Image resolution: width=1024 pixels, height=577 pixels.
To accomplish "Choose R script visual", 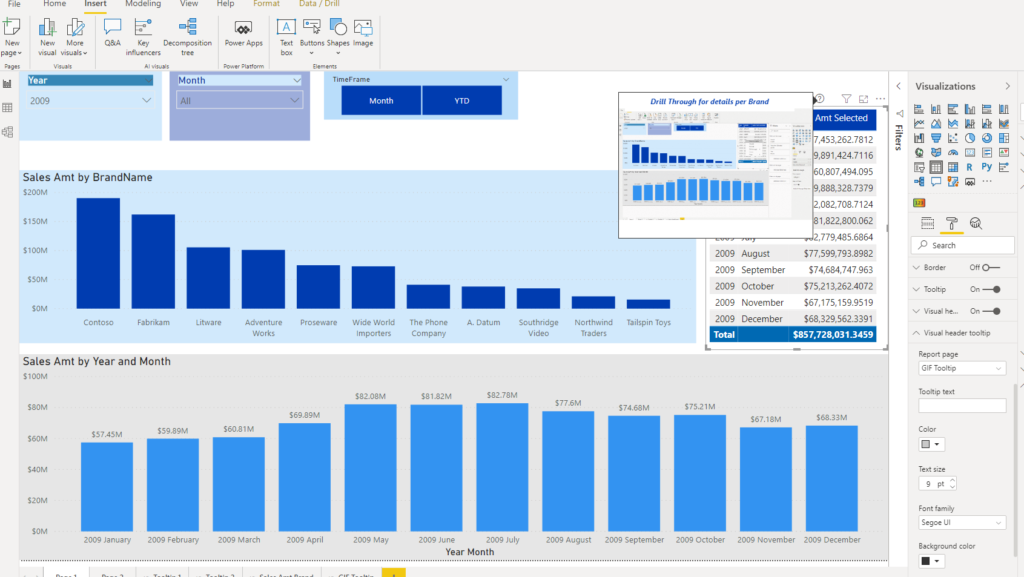I will (x=970, y=167).
